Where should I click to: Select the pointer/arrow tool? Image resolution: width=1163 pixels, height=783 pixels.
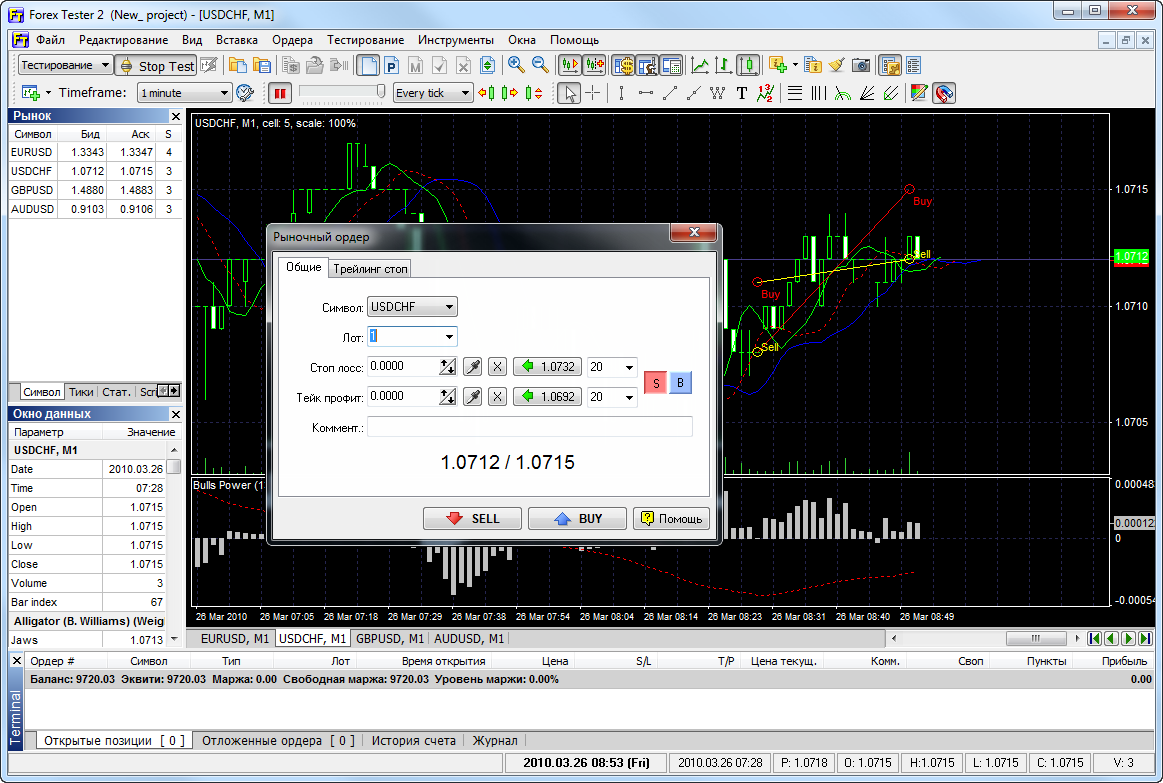click(x=569, y=92)
